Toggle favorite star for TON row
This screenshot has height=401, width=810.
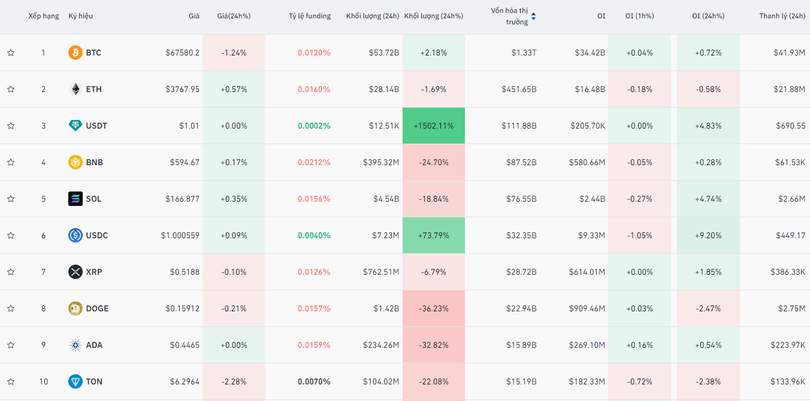(11, 382)
